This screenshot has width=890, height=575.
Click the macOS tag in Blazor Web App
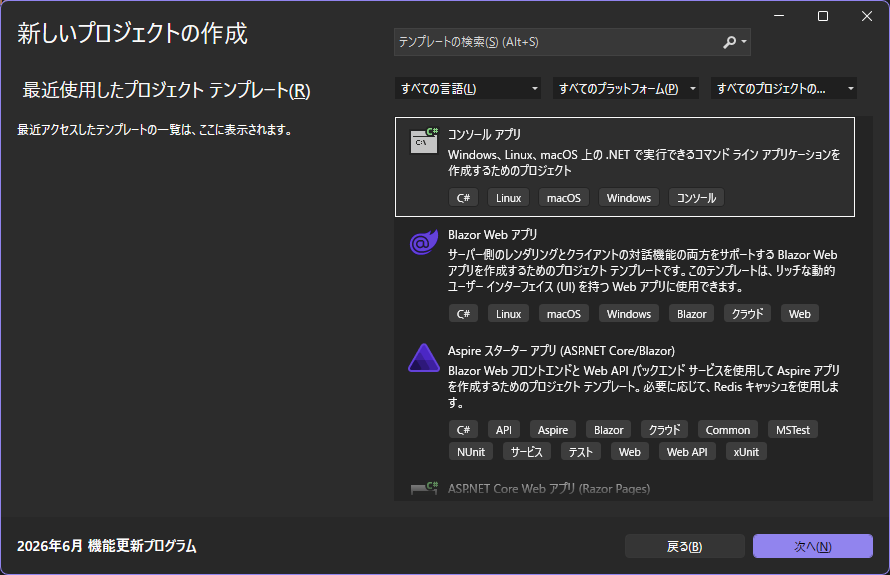coord(564,313)
